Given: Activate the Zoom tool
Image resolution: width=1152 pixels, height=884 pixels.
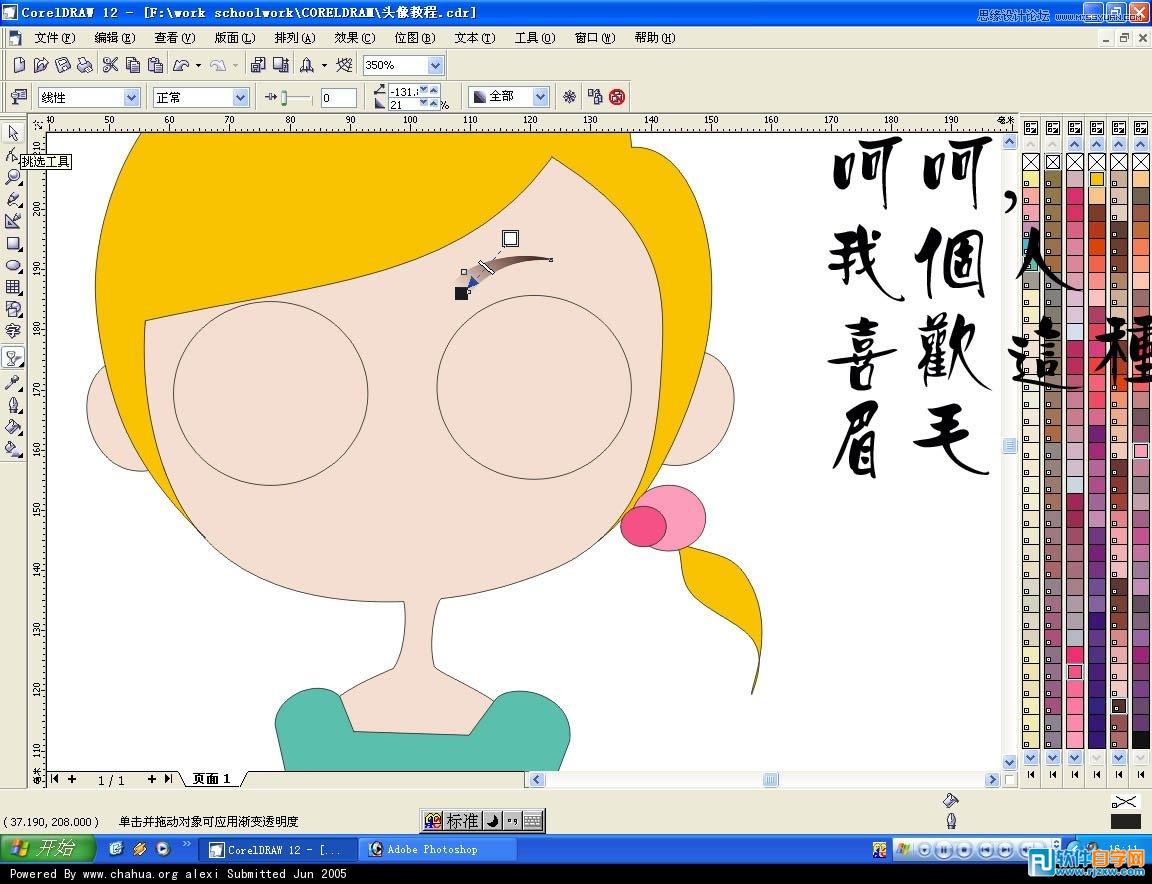Looking at the screenshot, I should (x=14, y=179).
